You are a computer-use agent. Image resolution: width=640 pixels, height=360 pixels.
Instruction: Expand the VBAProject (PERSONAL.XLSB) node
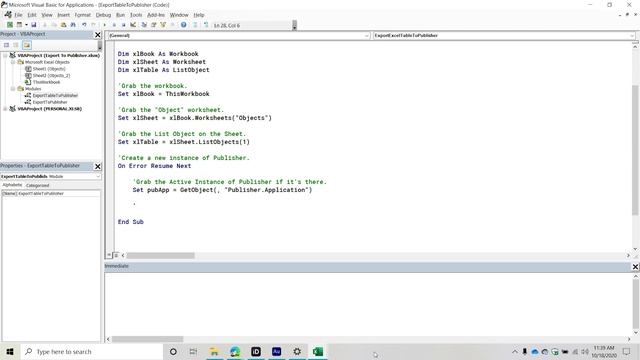(5, 109)
